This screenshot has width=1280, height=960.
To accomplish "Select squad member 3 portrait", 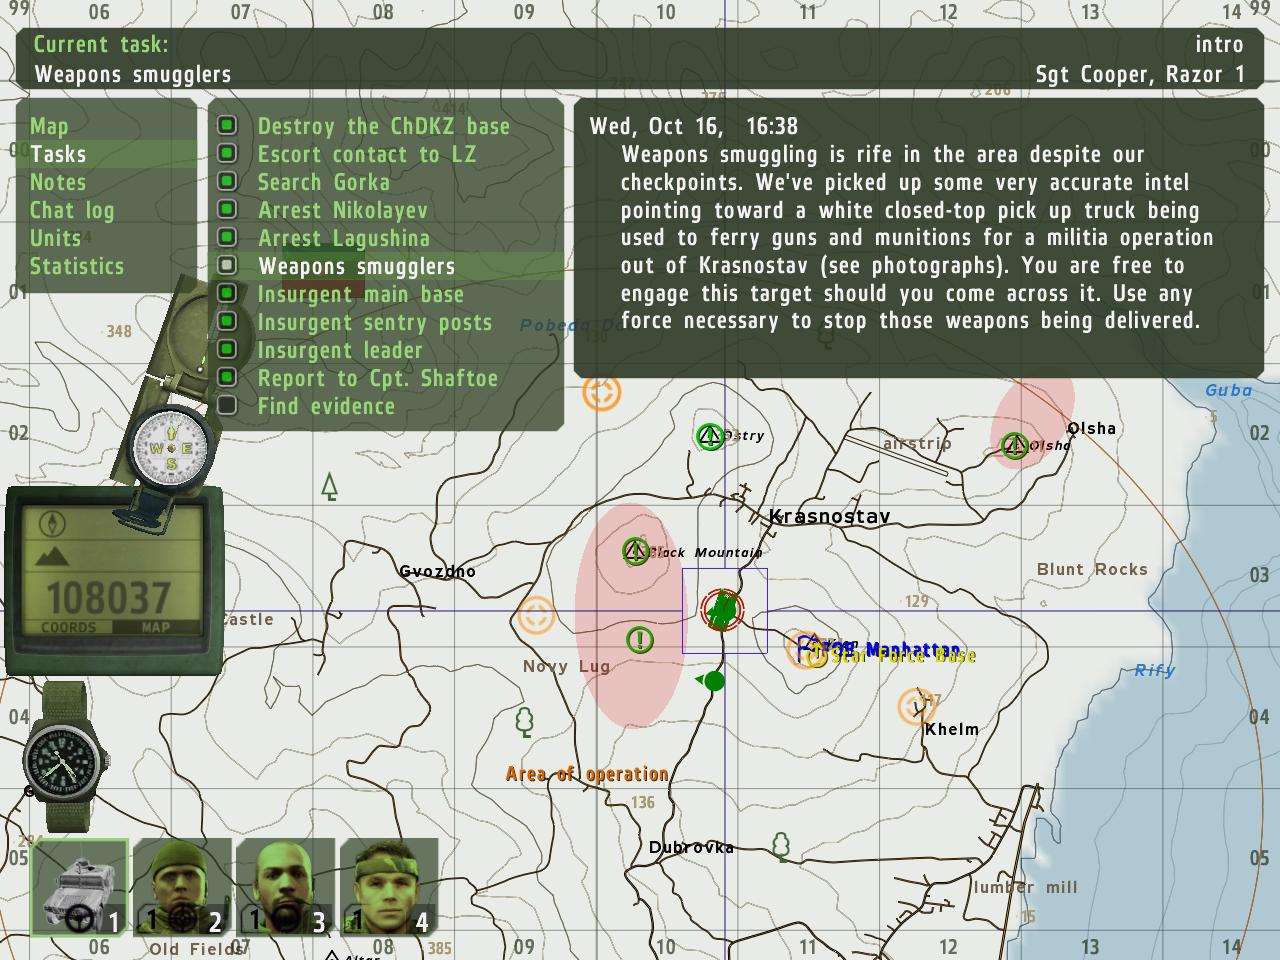I will pos(286,888).
